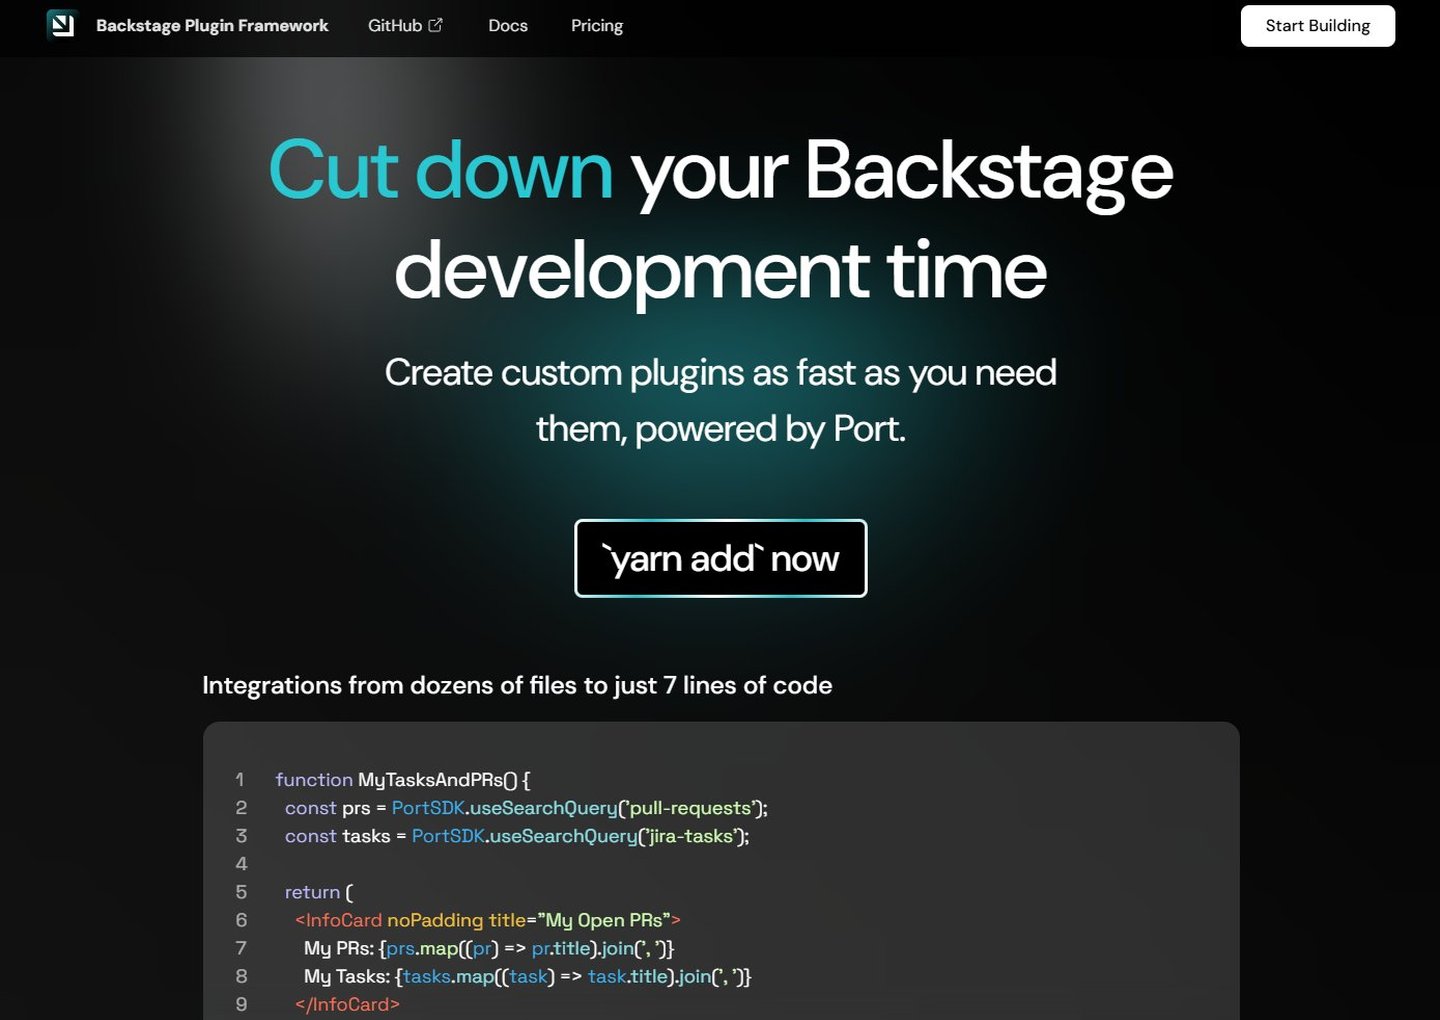Image resolution: width=1440 pixels, height=1020 pixels.
Task: Open the GitHub nav link
Action: click(405, 25)
